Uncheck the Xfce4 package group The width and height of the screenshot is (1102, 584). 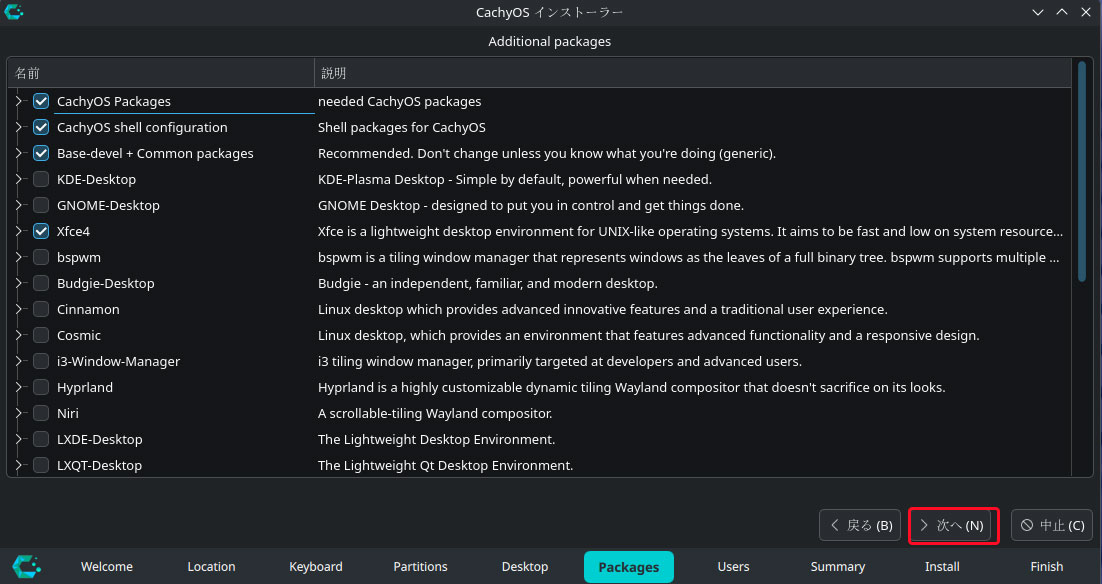41,231
